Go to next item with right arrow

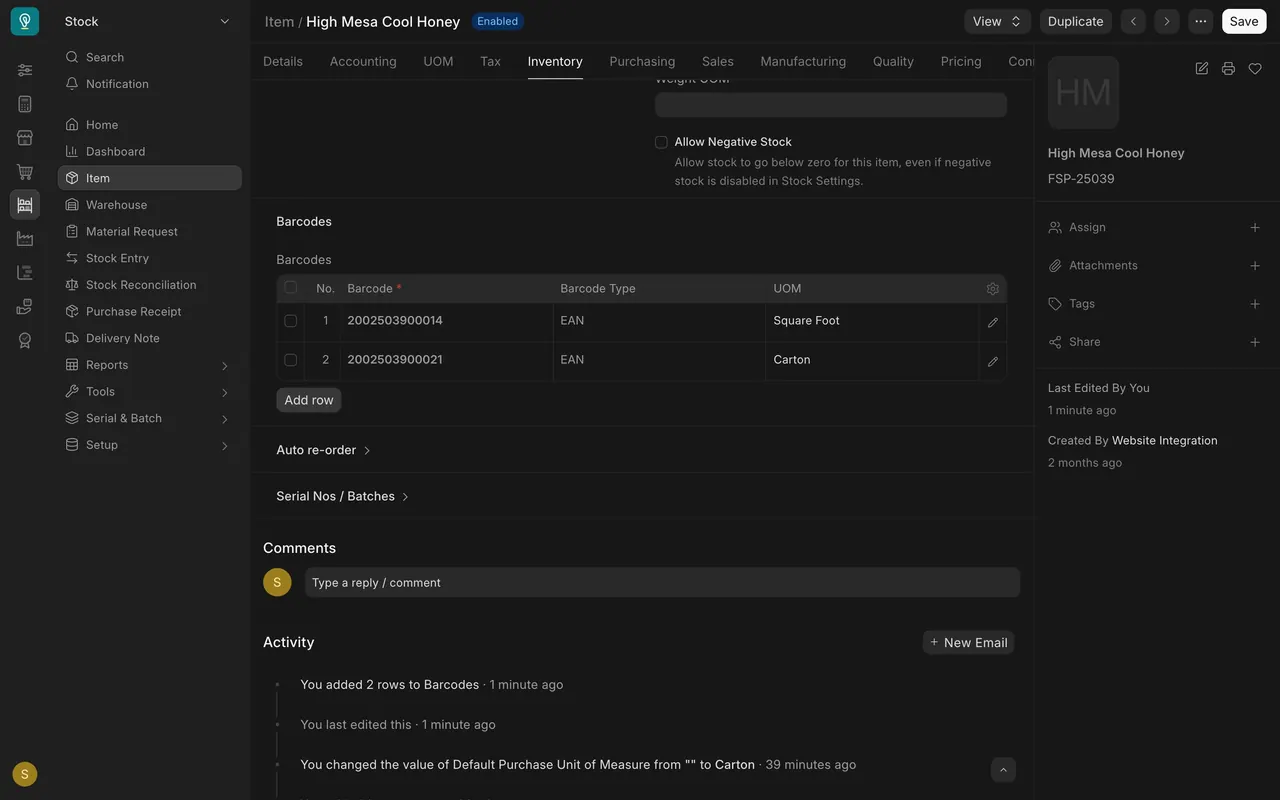point(1166,21)
